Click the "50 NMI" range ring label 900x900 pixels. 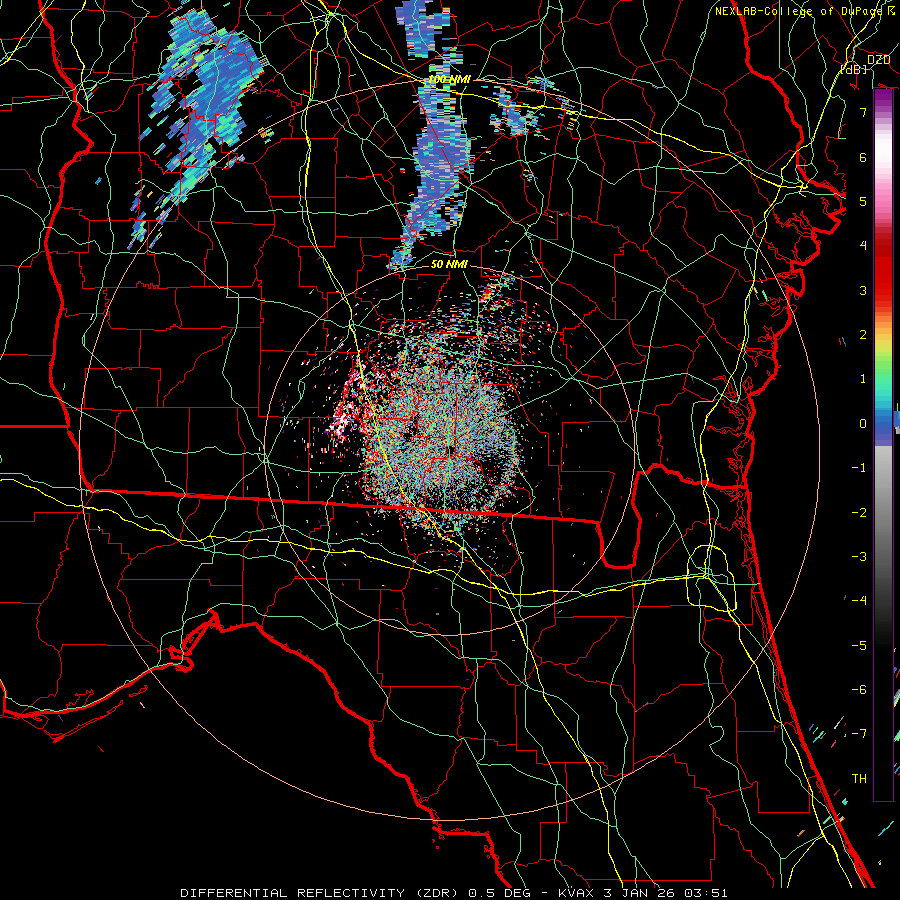click(449, 264)
